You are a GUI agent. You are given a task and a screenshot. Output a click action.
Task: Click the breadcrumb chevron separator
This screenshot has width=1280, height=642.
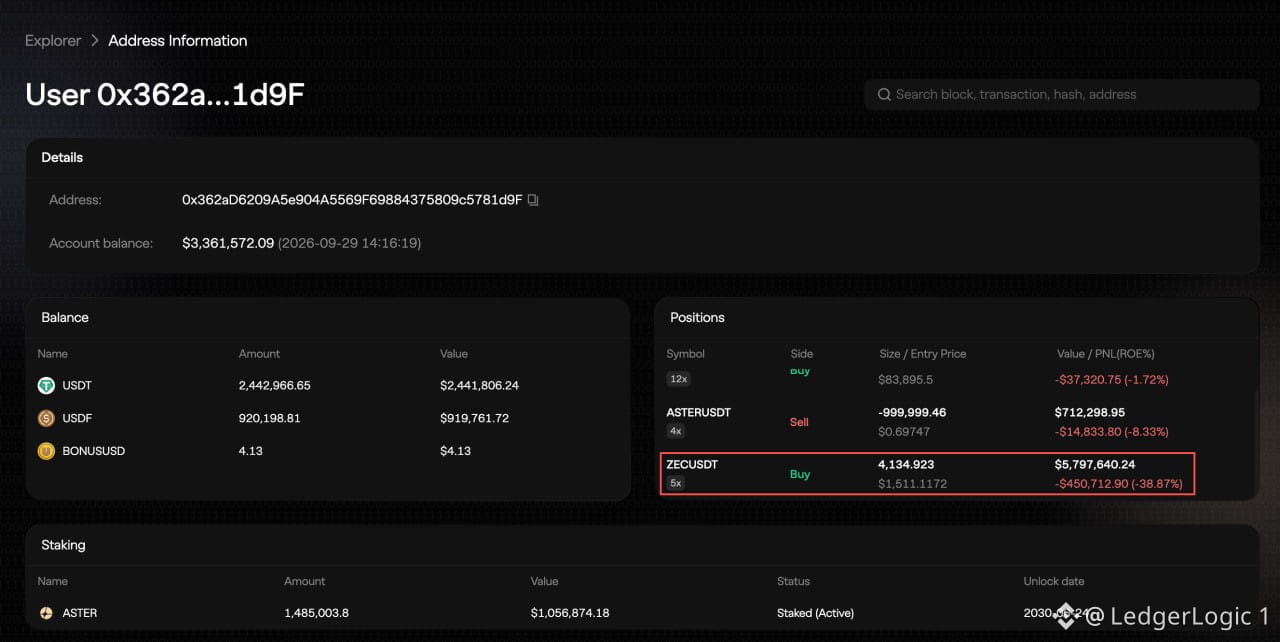click(95, 41)
